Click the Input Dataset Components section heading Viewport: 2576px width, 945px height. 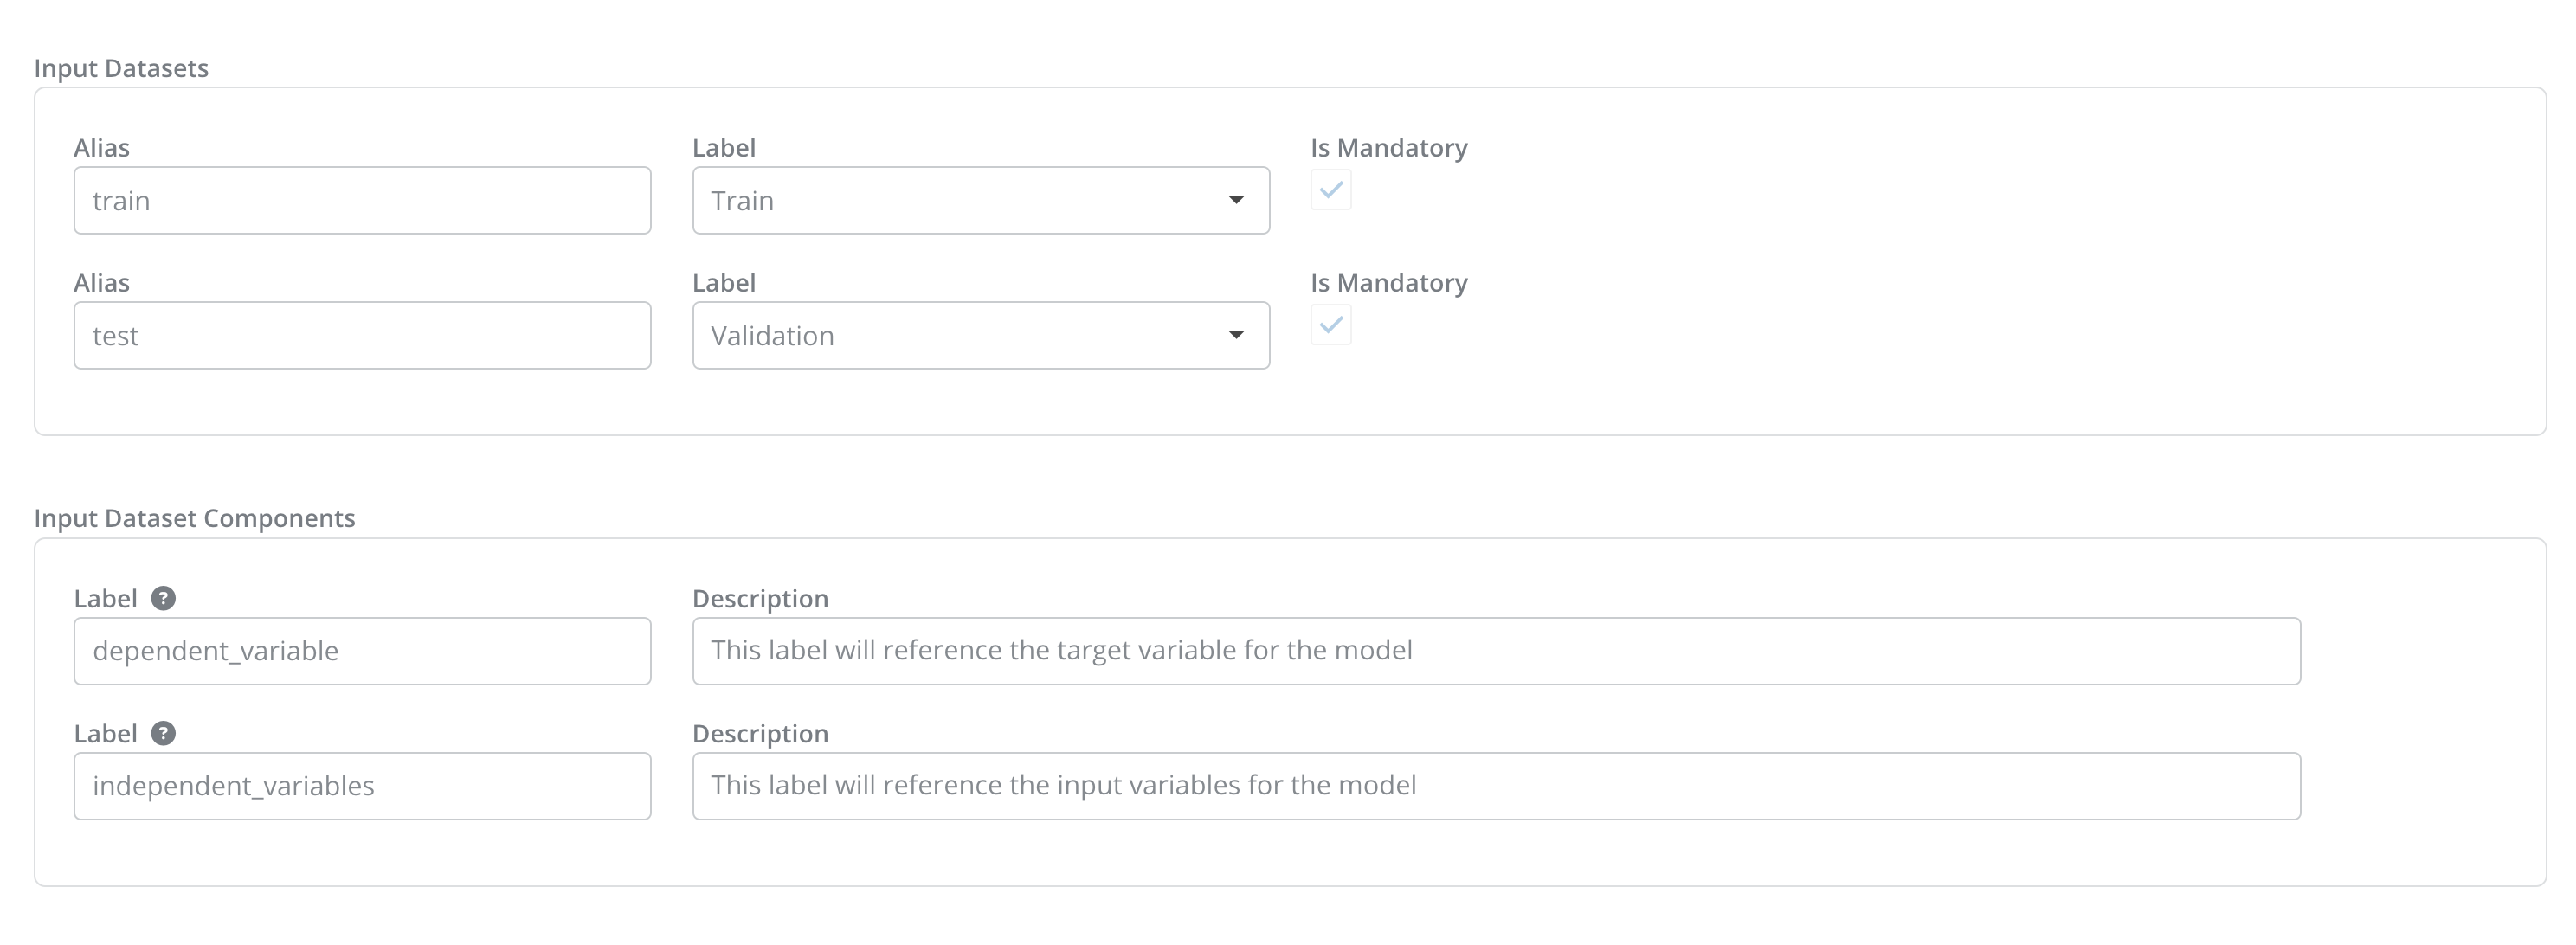194,518
